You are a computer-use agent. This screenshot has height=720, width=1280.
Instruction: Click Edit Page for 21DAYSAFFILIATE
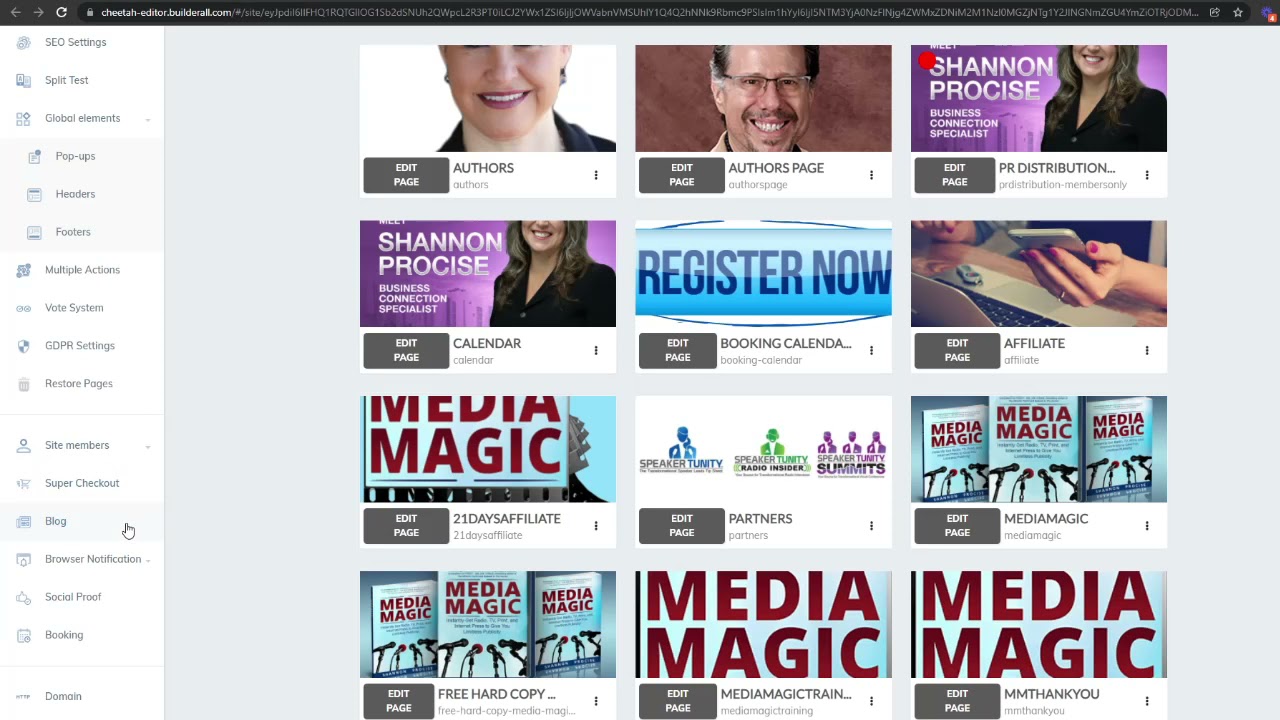(x=406, y=526)
